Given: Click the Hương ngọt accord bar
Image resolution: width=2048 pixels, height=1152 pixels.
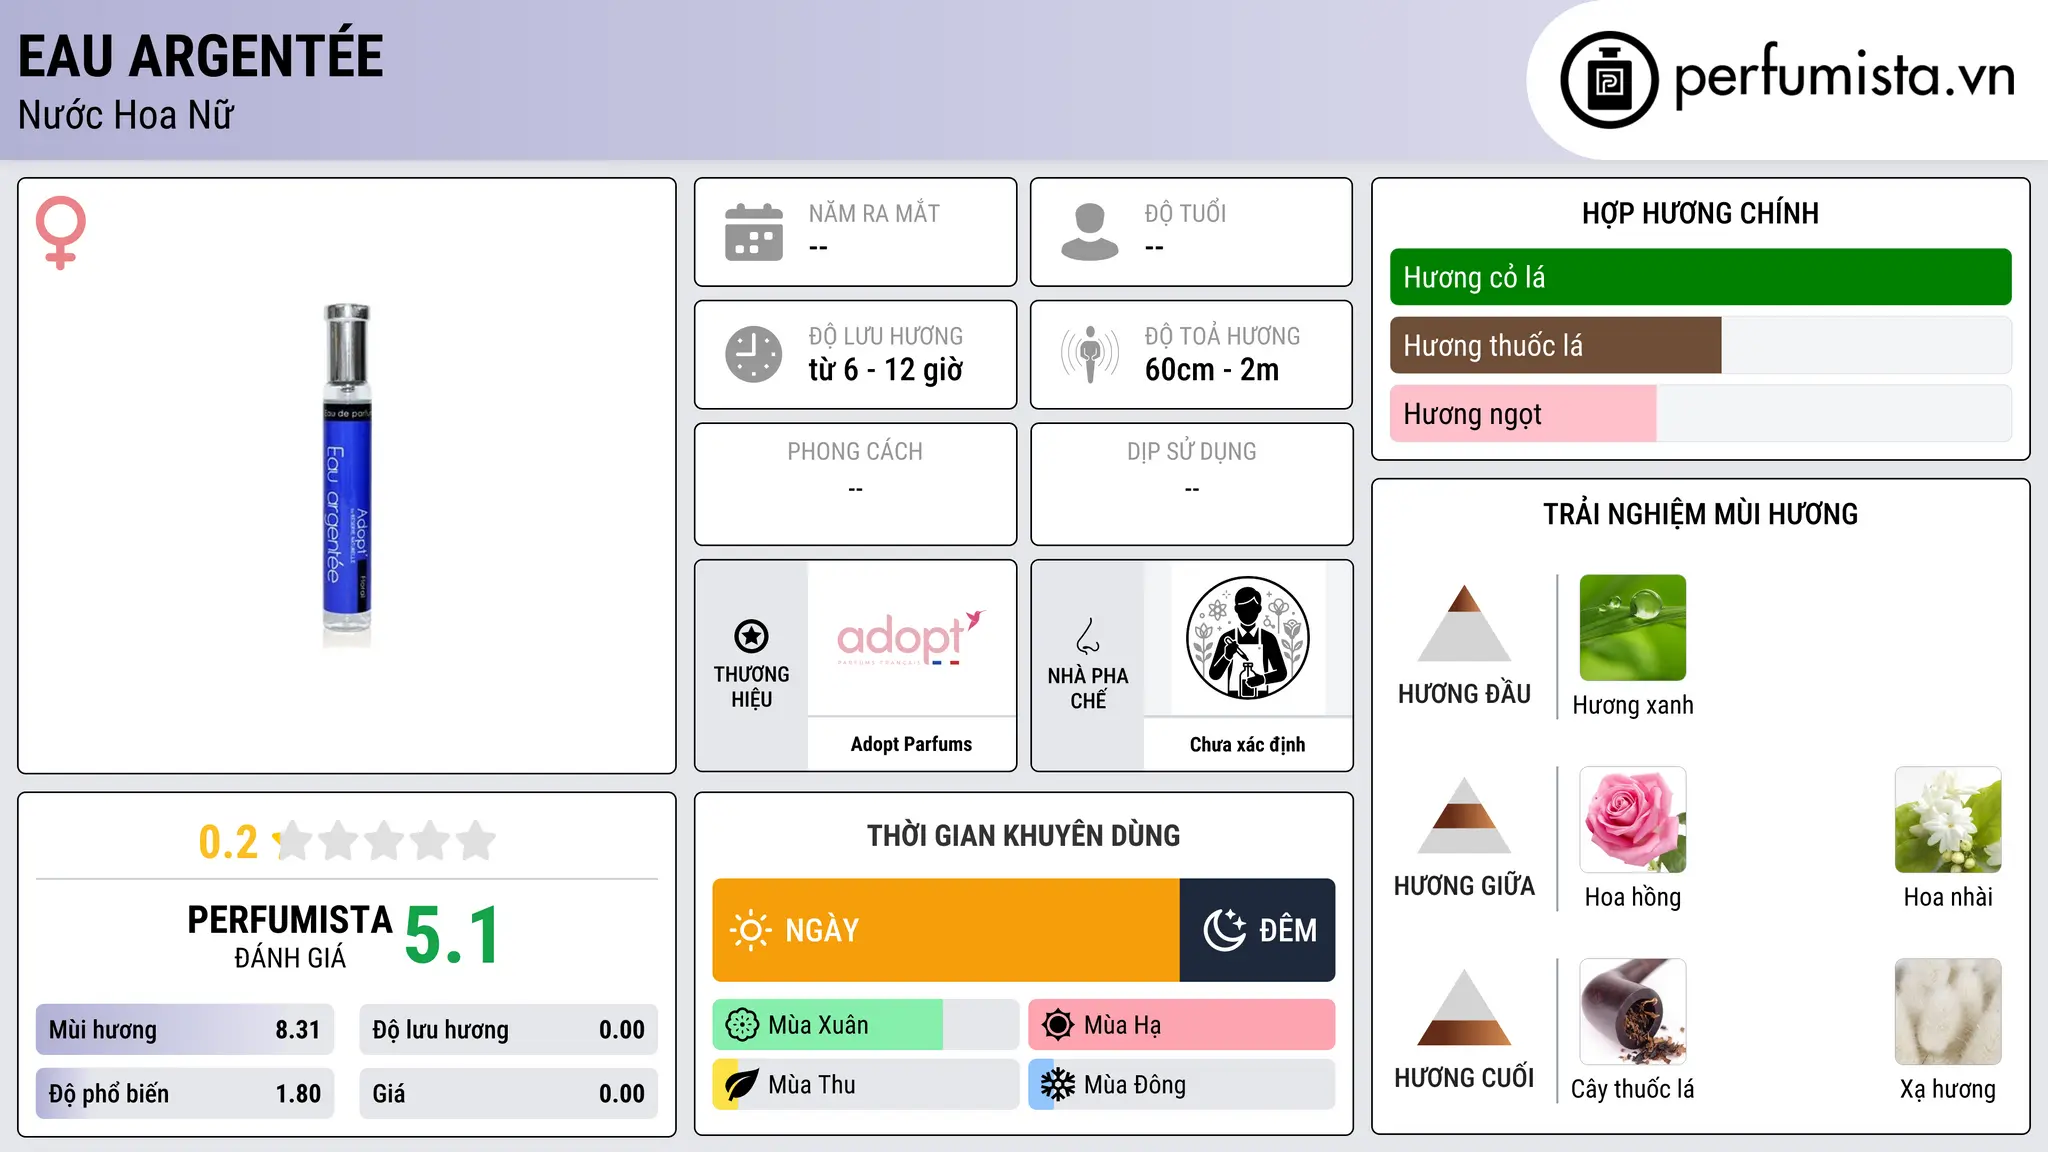Looking at the screenshot, I should (1701, 413).
